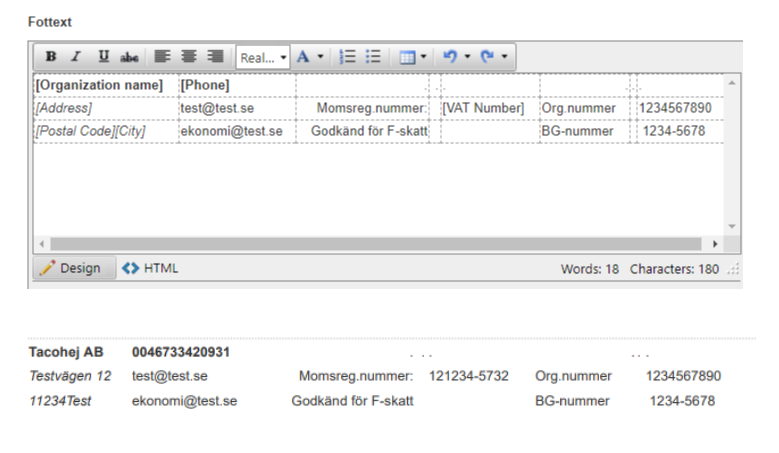779x453 pixels.
Task: Apply strikethrough formatting
Action: click(129, 57)
